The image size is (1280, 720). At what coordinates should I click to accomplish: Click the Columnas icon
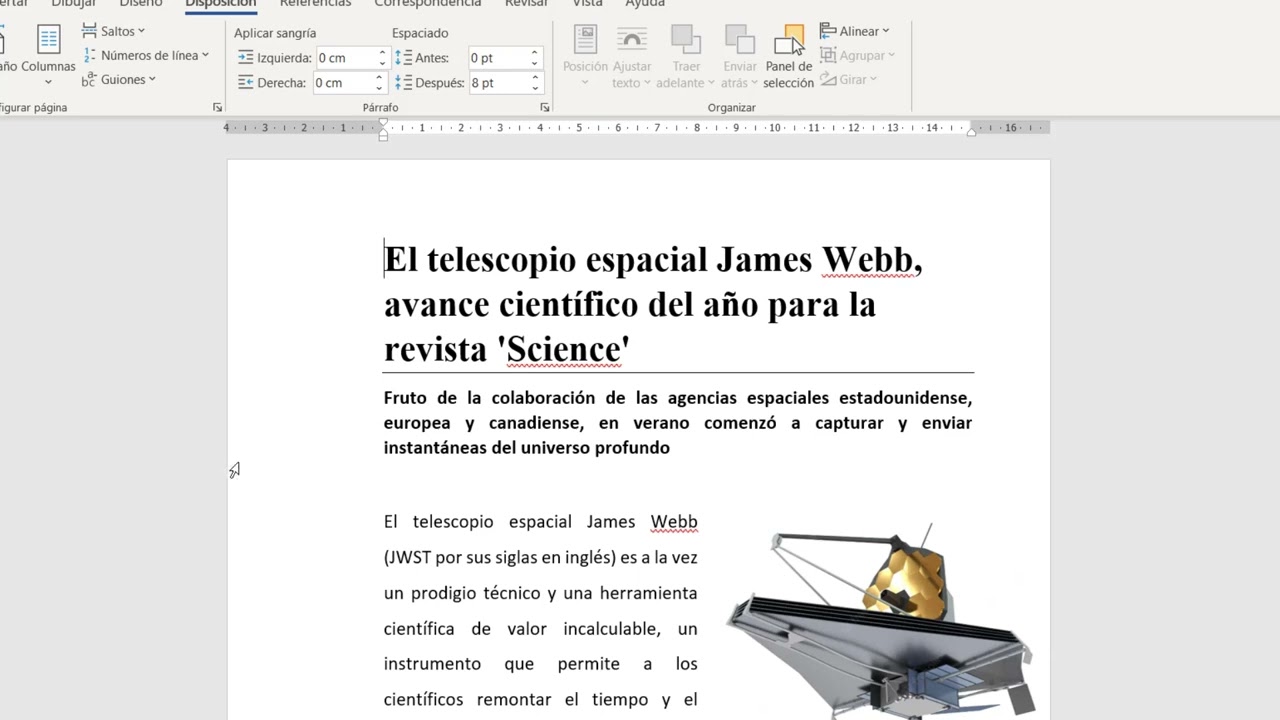pyautogui.click(x=48, y=40)
